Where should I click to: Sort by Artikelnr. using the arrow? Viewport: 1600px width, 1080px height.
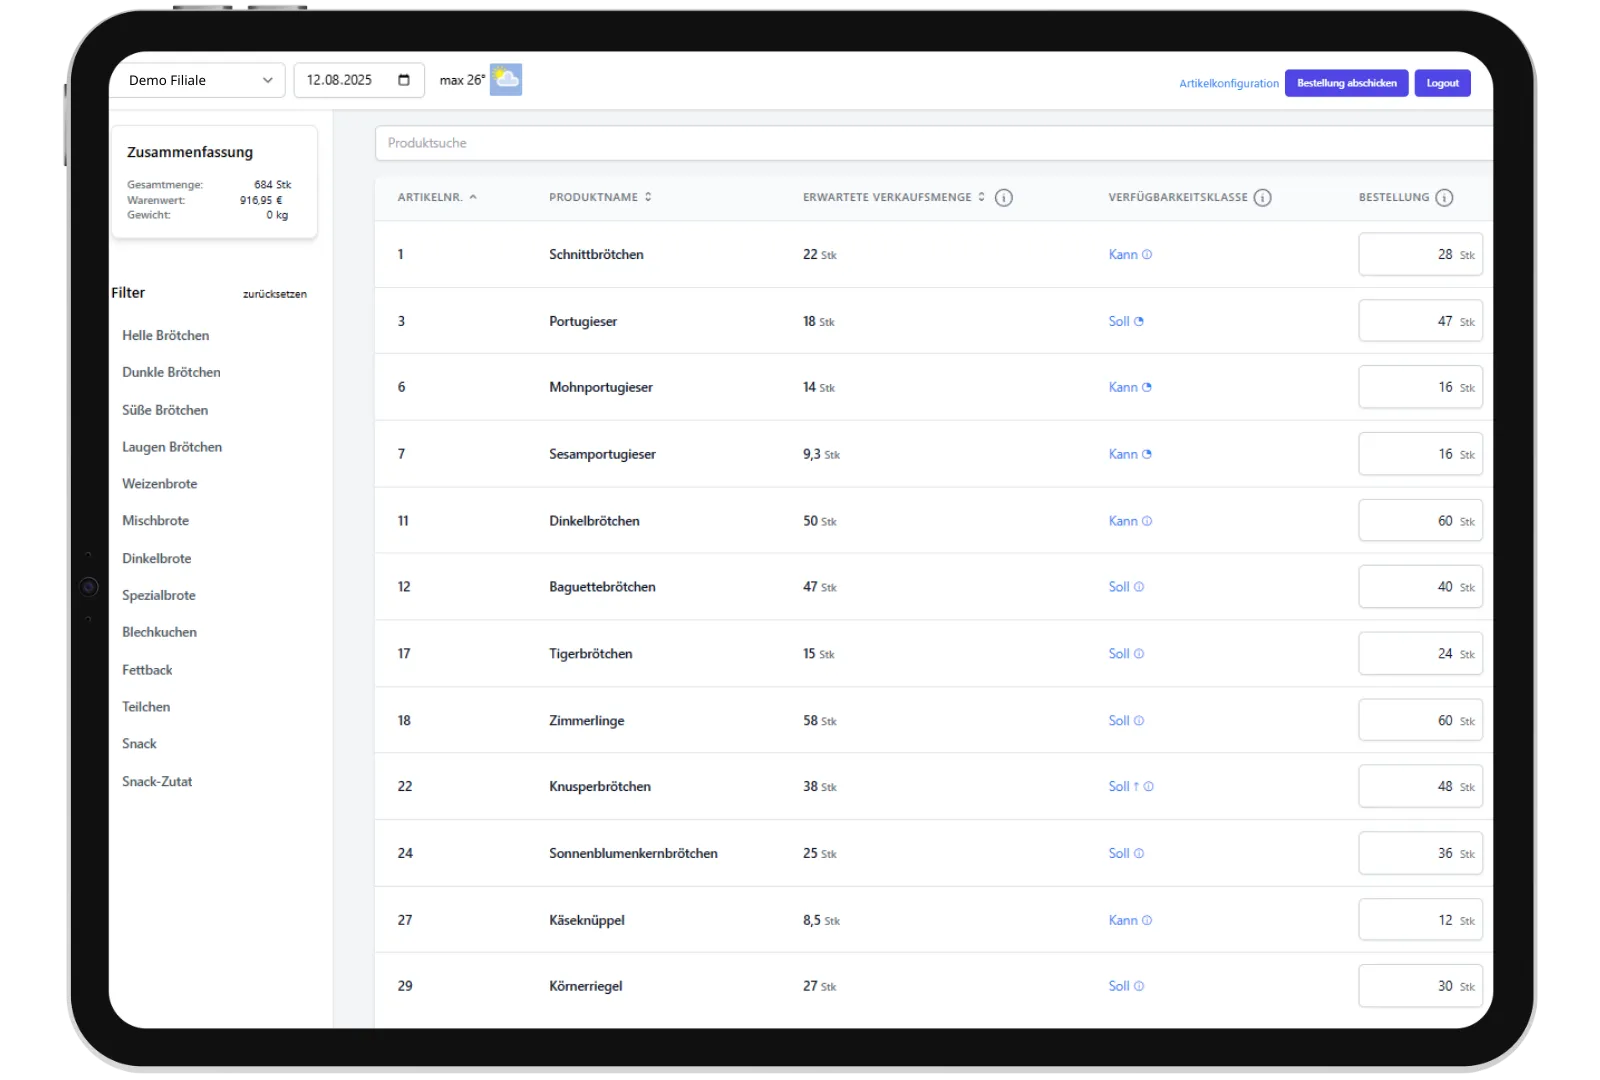click(x=473, y=197)
